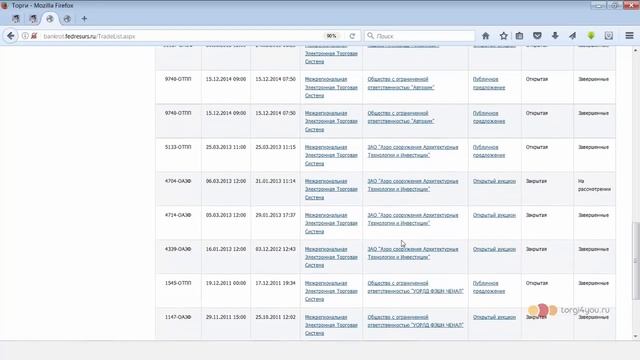Open trading platform link in row 4339-ОАЭФ
The height and width of the screenshot is (360, 640).
331,257
